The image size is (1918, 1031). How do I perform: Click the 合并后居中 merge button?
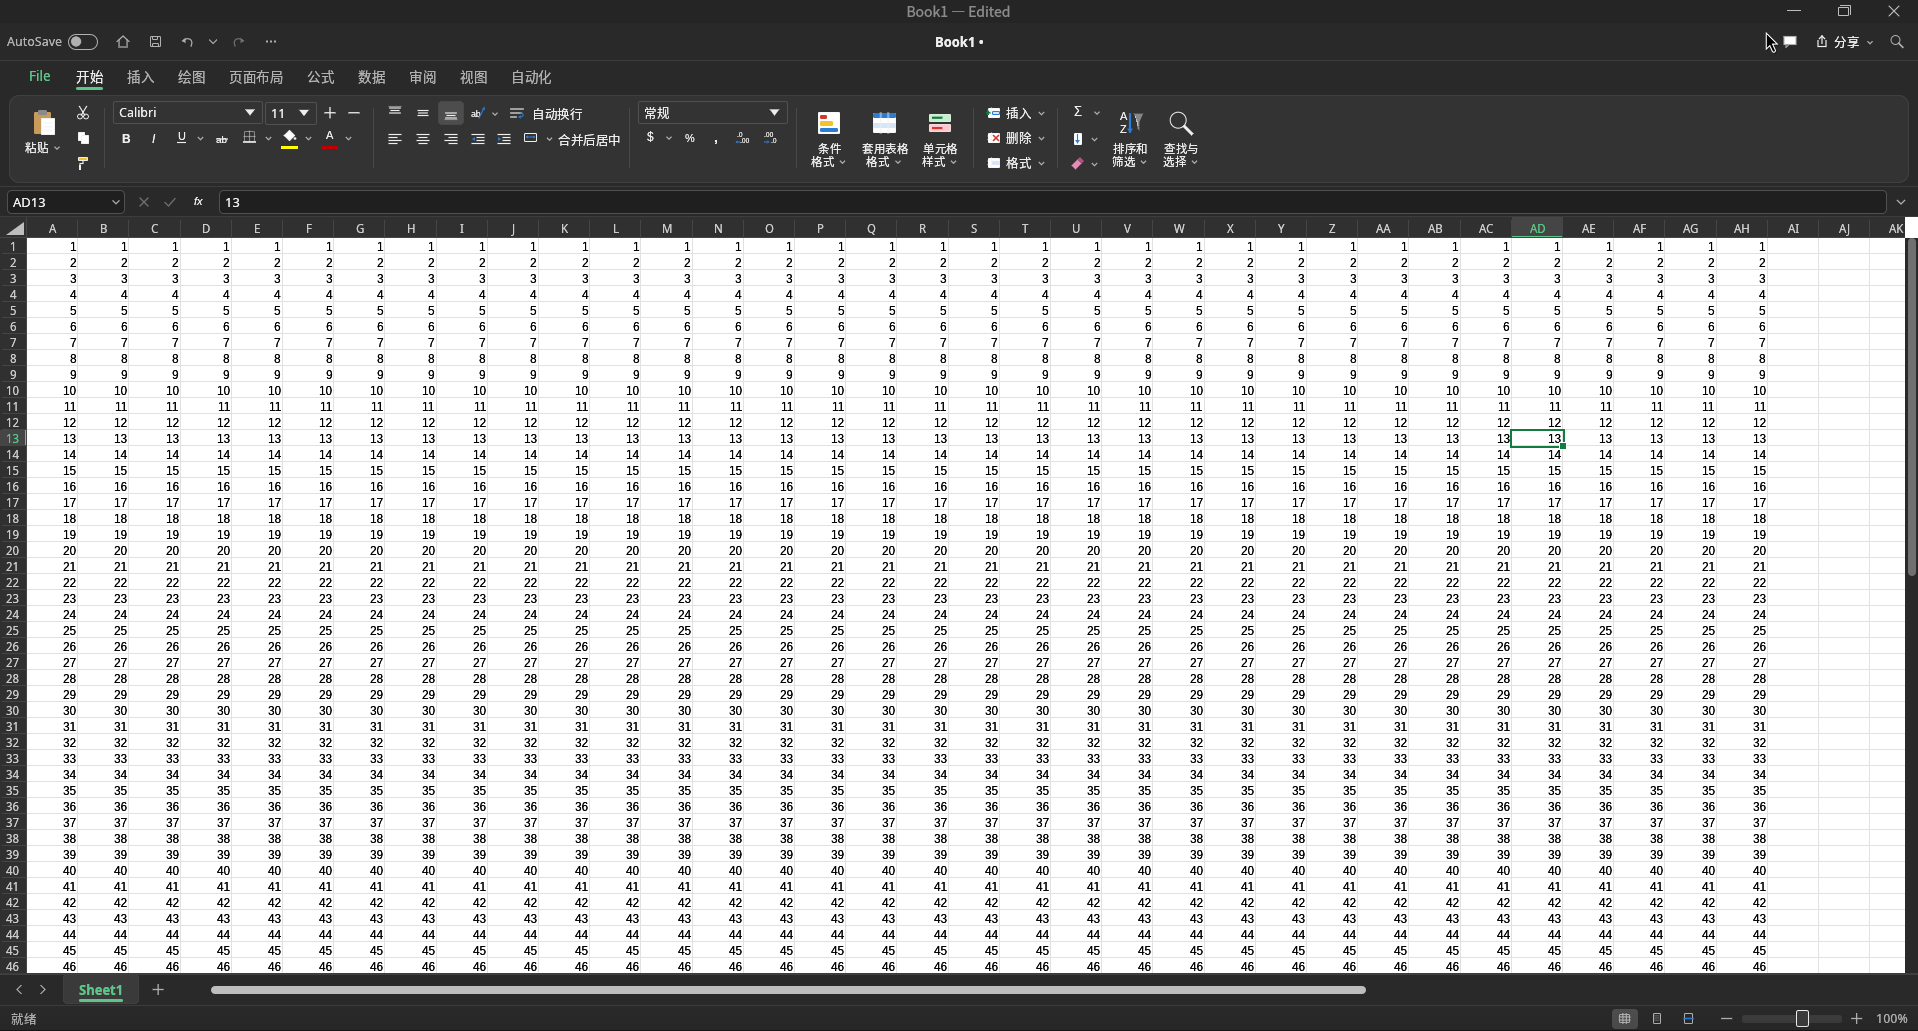point(573,140)
